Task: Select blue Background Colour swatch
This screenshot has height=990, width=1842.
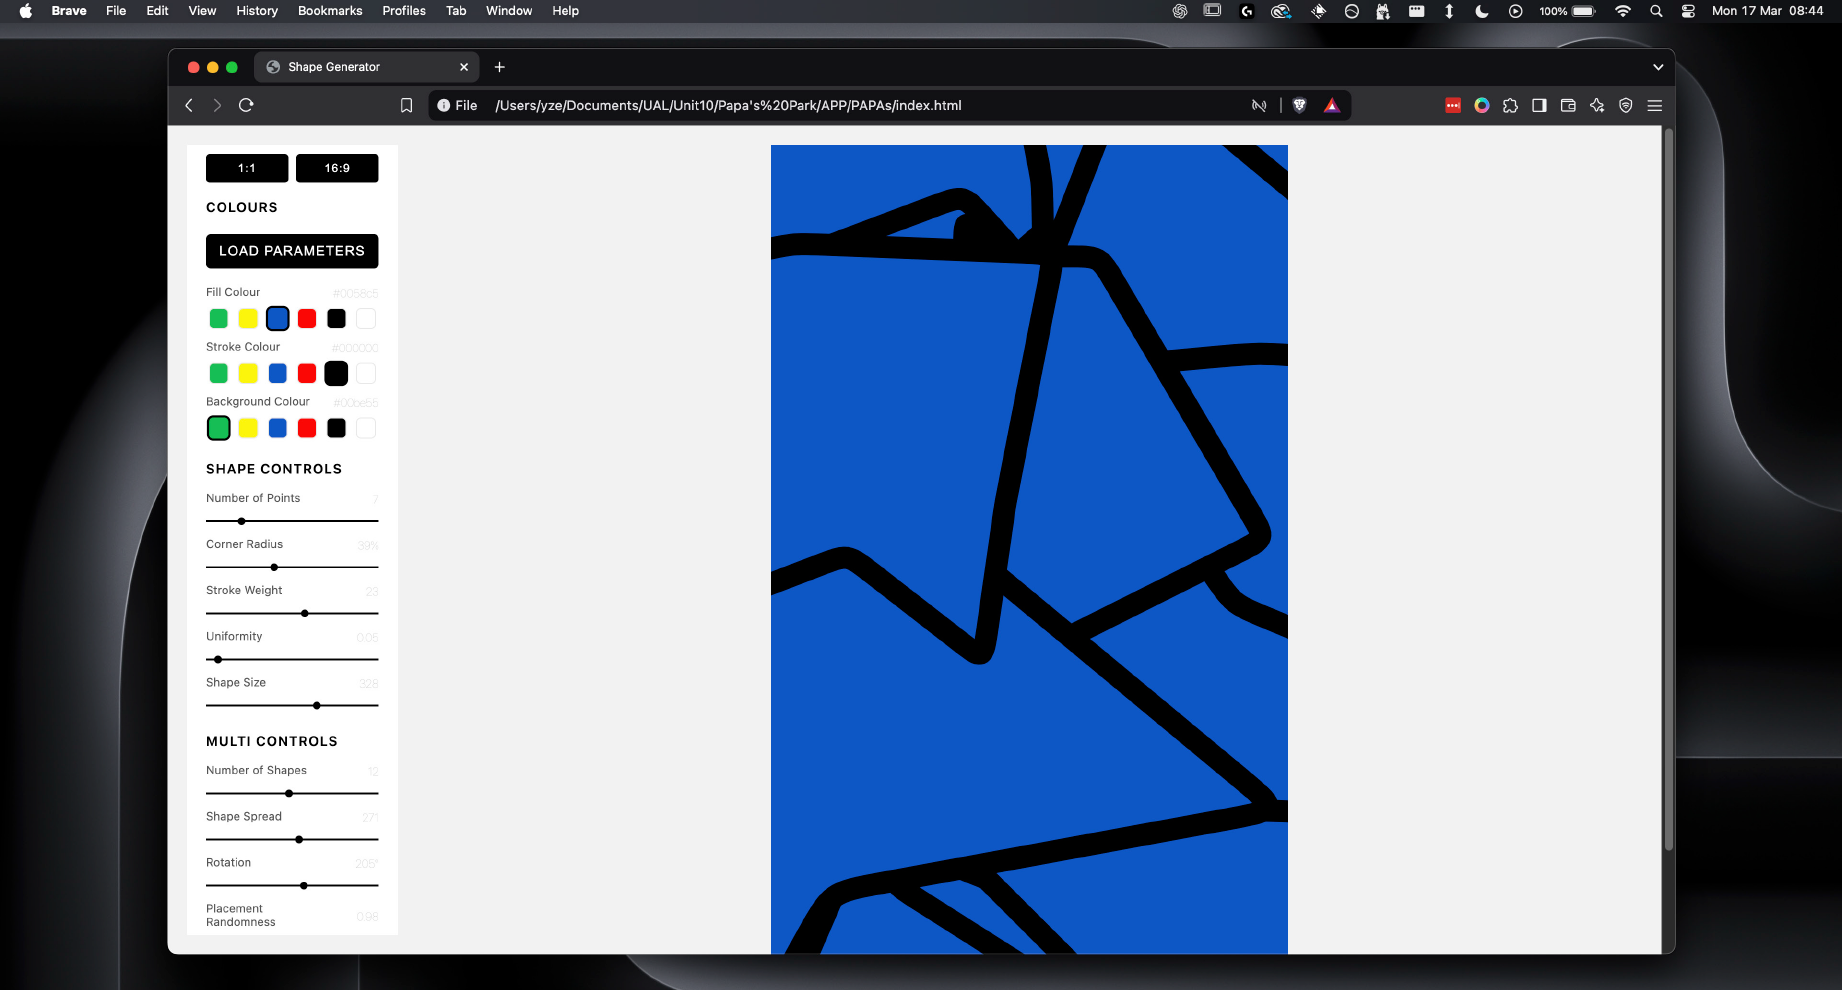Action: click(x=278, y=428)
